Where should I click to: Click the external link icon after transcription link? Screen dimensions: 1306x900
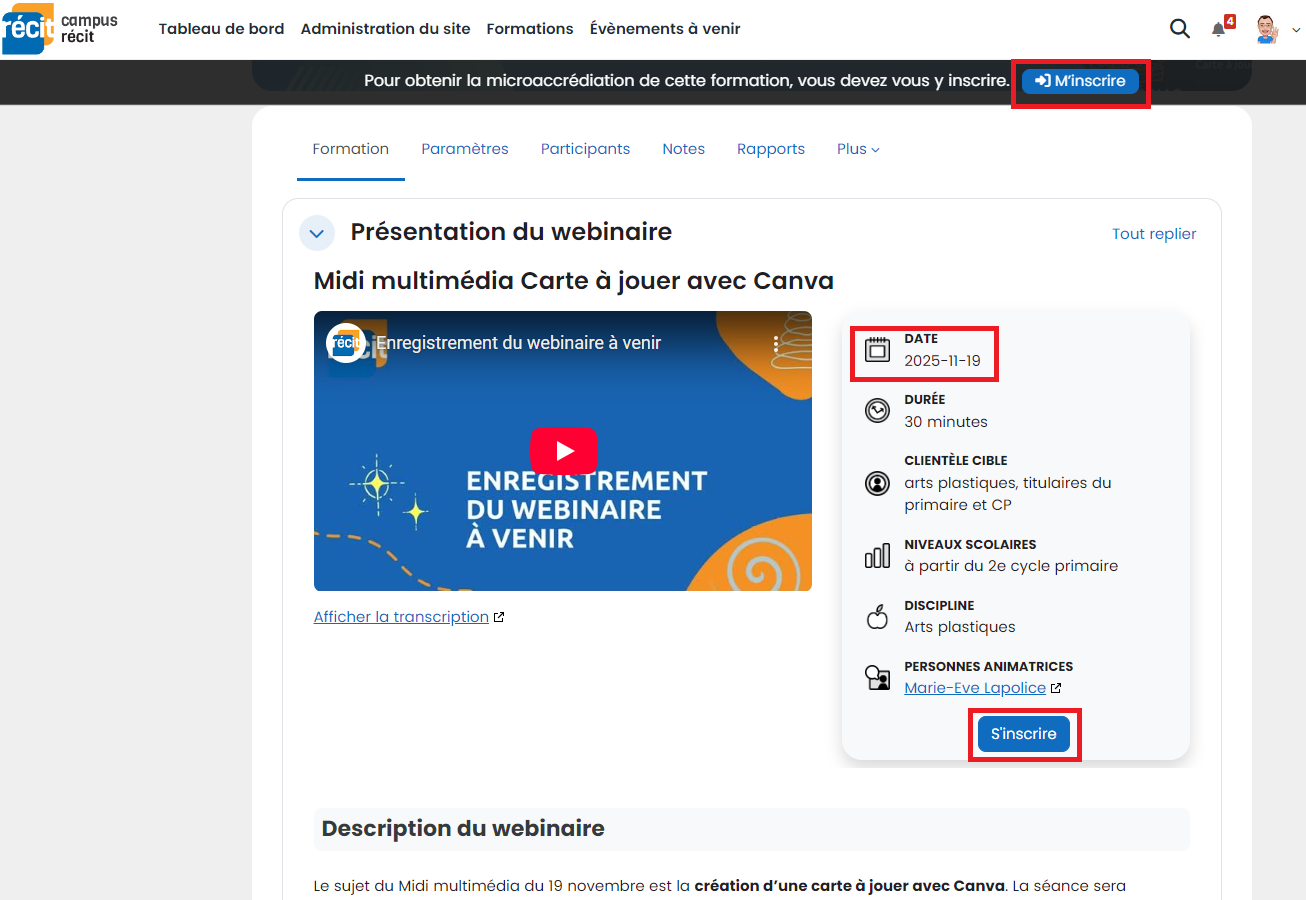click(499, 616)
